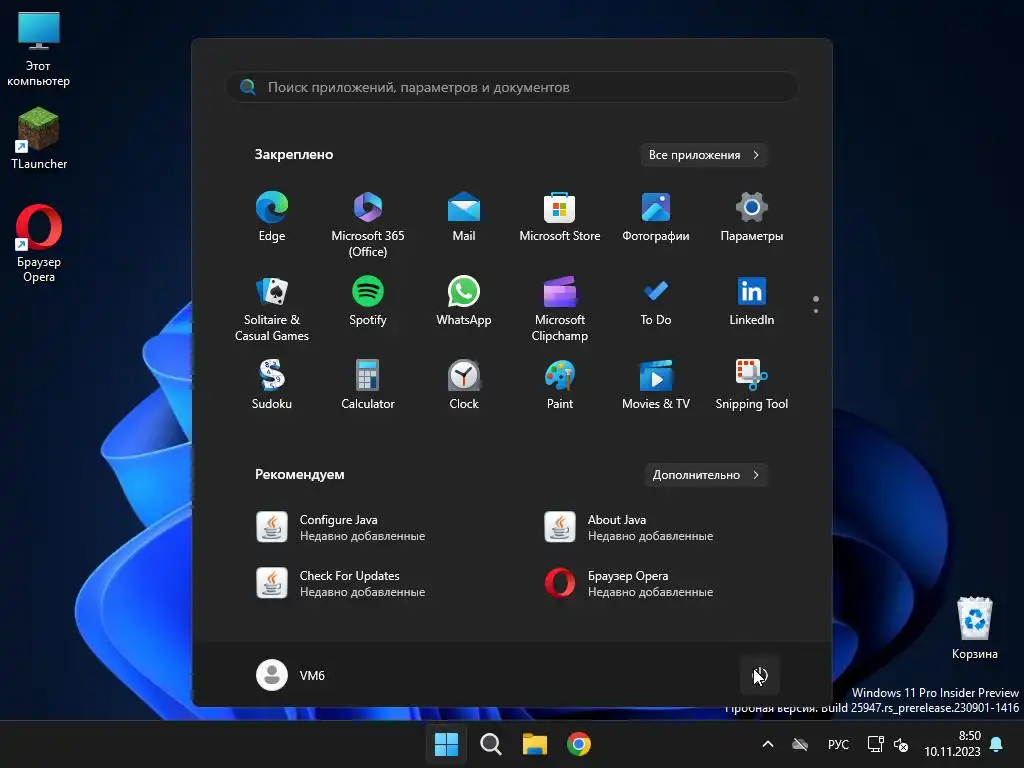This screenshot has height=768, width=1024.
Task: Click the Start menu search field
Action: click(x=512, y=87)
